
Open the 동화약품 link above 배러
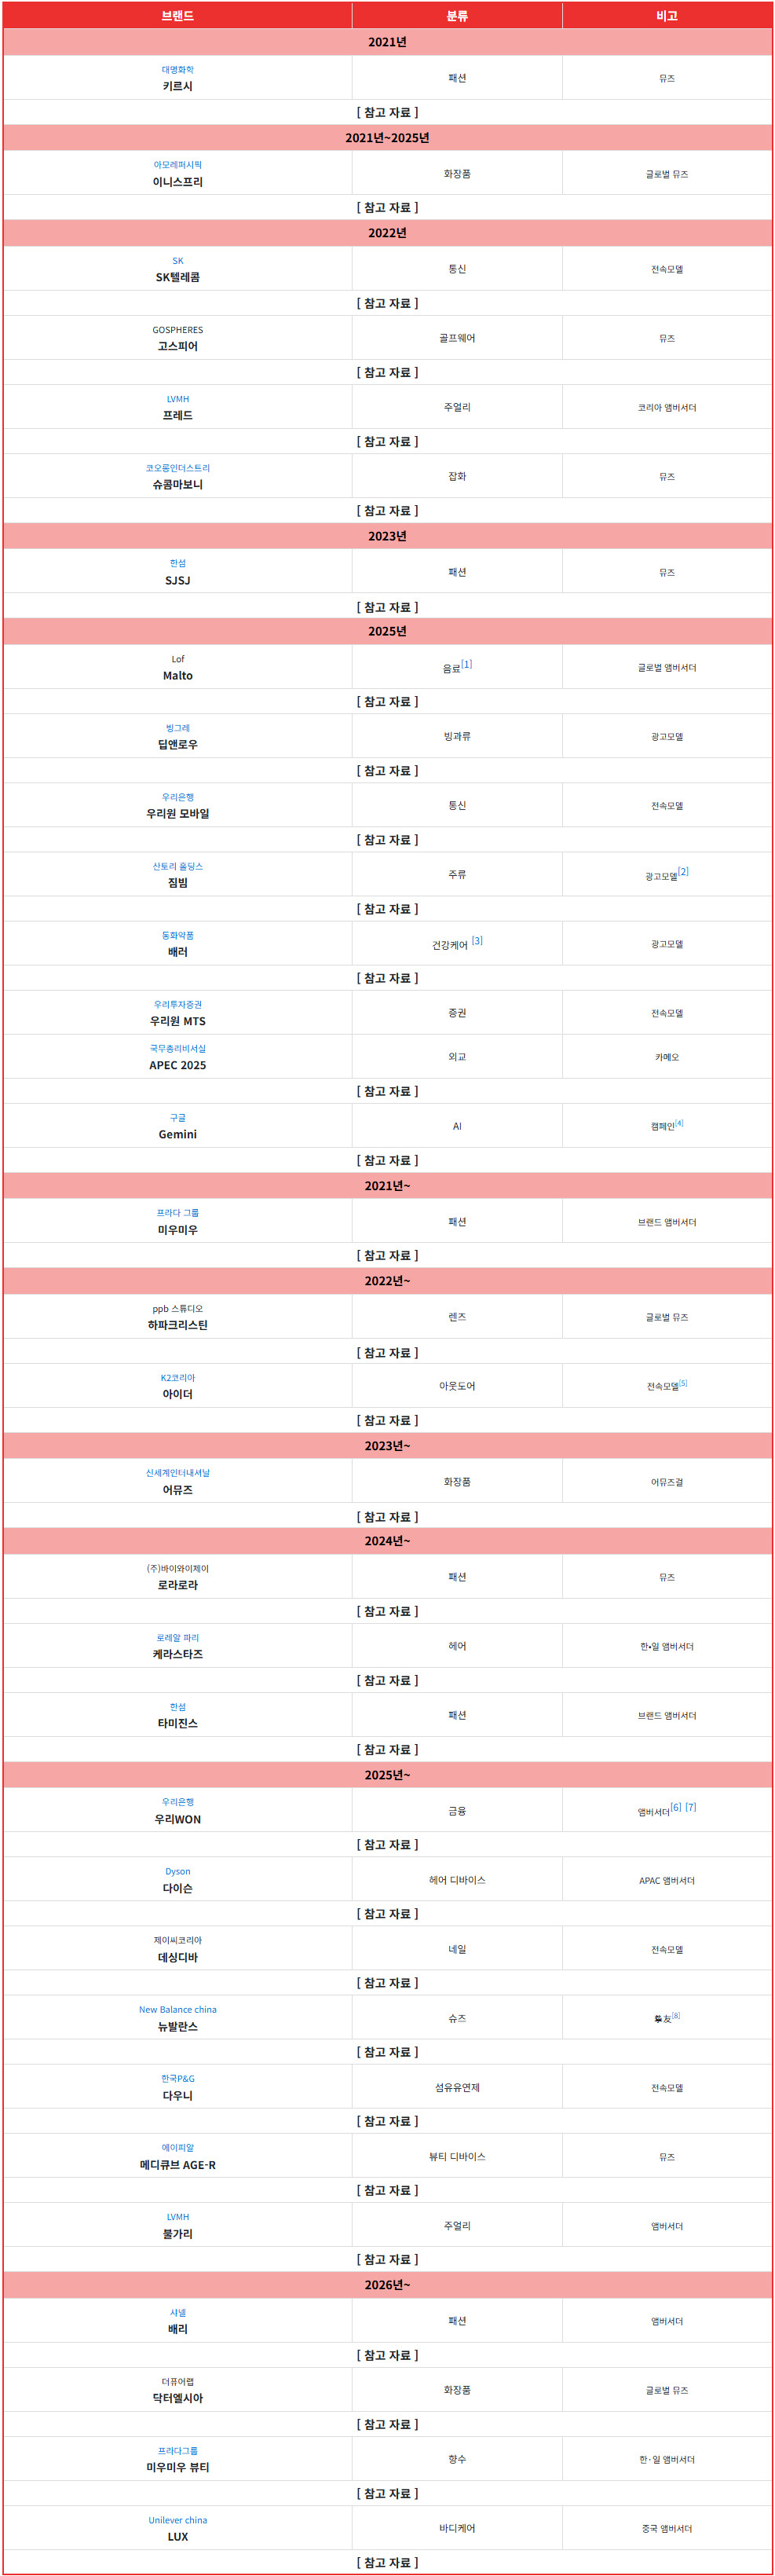click(x=178, y=935)
